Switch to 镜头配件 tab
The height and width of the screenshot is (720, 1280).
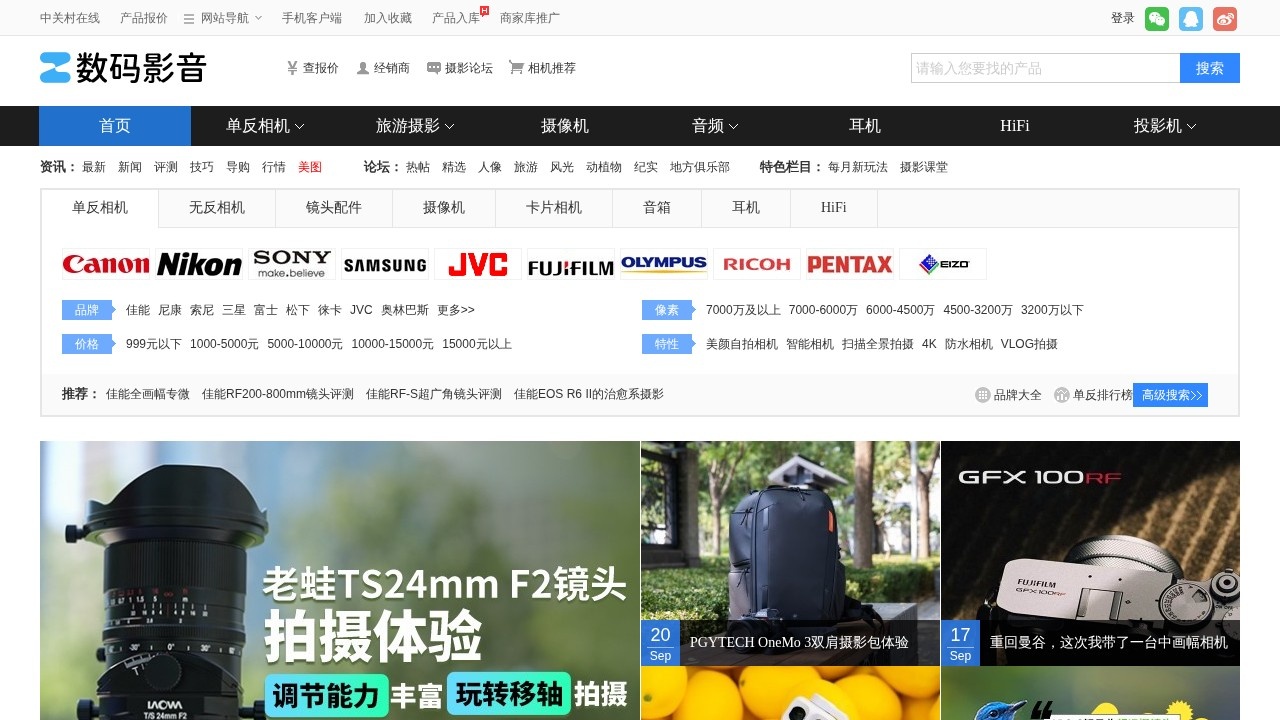[x=334, y=208]
